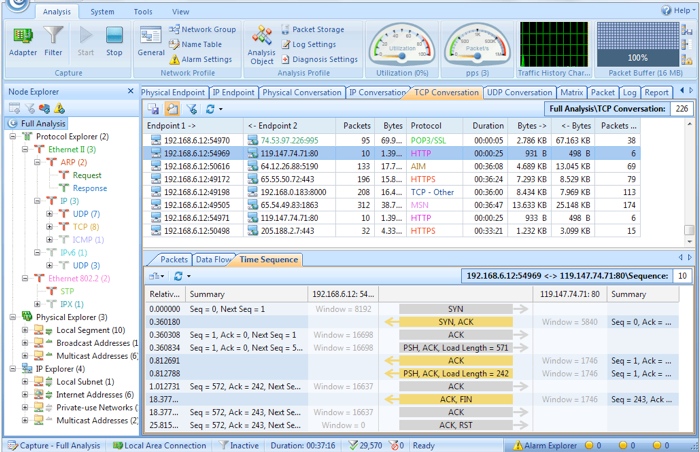
Task: Open the Adapter settings
Action: [23, 41]
